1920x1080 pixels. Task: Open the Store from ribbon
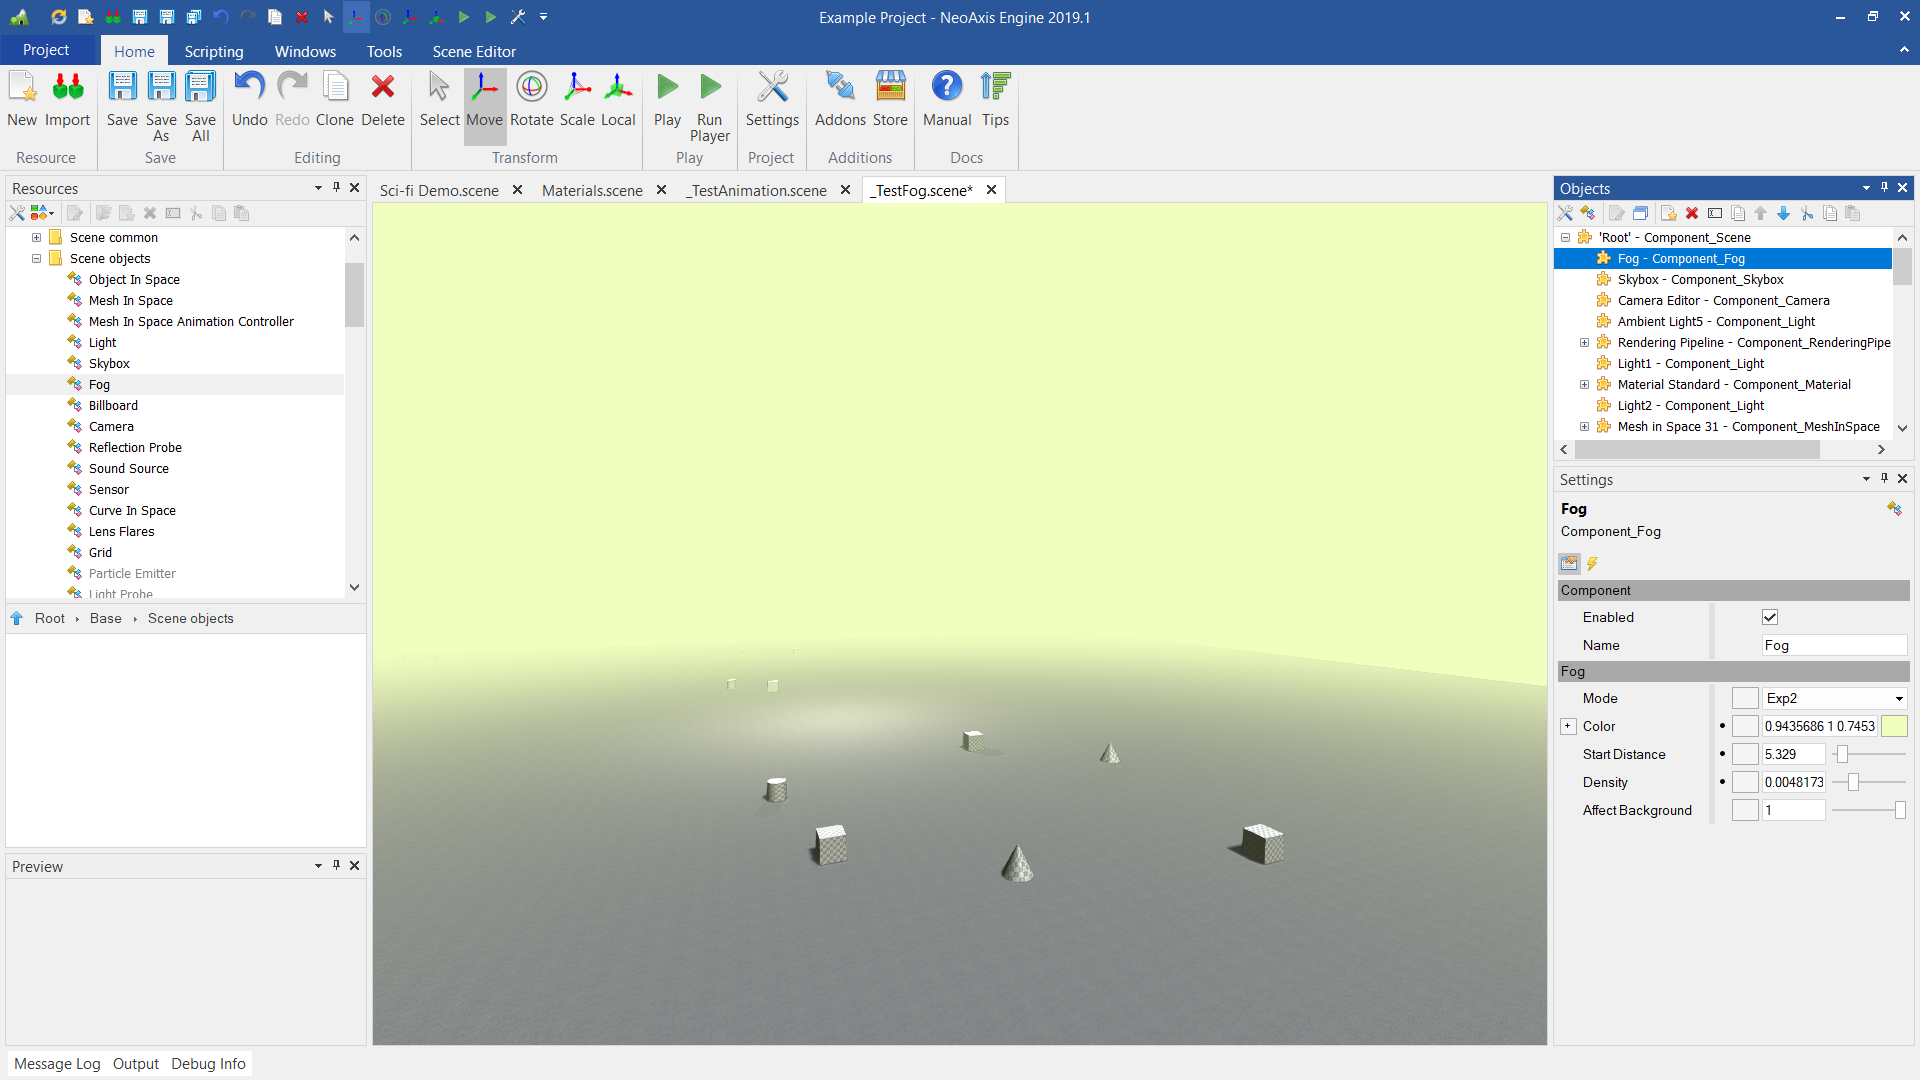coord(890,100)
